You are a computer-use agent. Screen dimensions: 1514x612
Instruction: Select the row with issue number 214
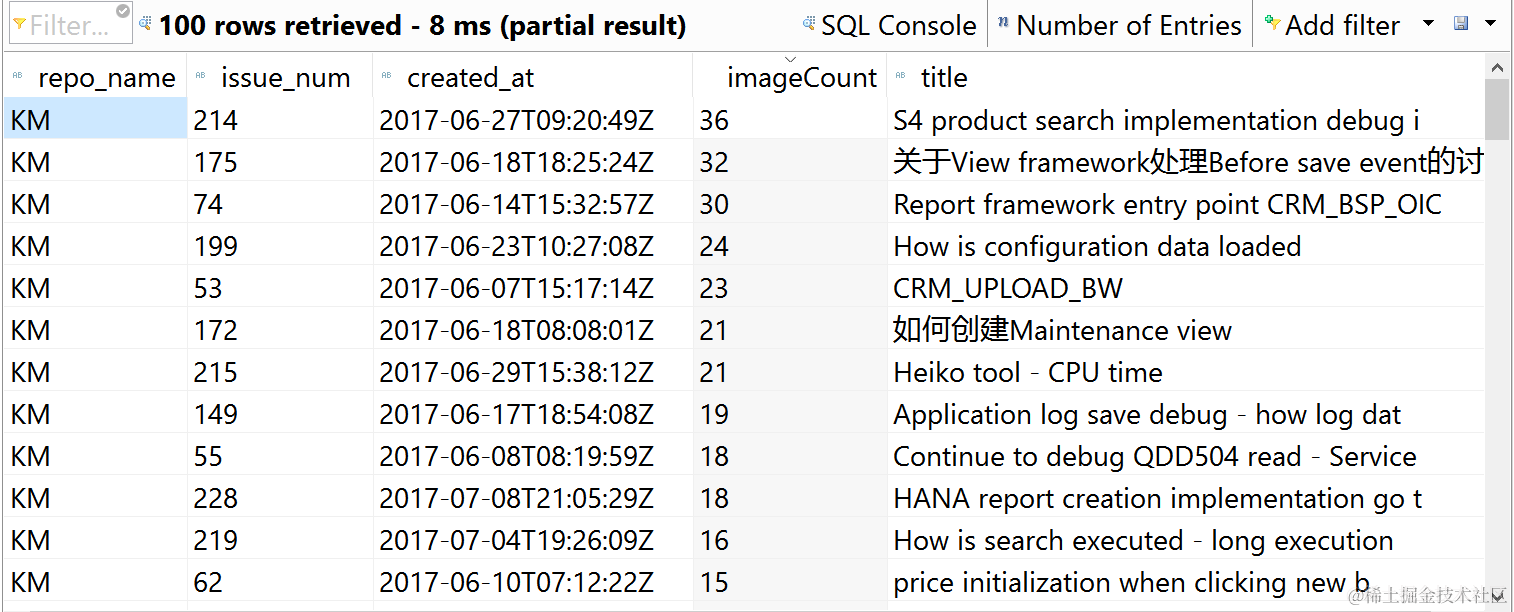[216, 121]
